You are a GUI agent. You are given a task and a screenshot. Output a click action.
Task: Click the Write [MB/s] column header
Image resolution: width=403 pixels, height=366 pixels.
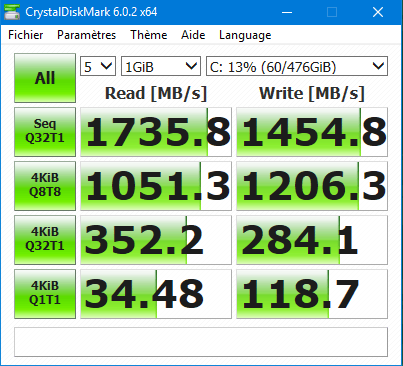[x=312, y=93]
